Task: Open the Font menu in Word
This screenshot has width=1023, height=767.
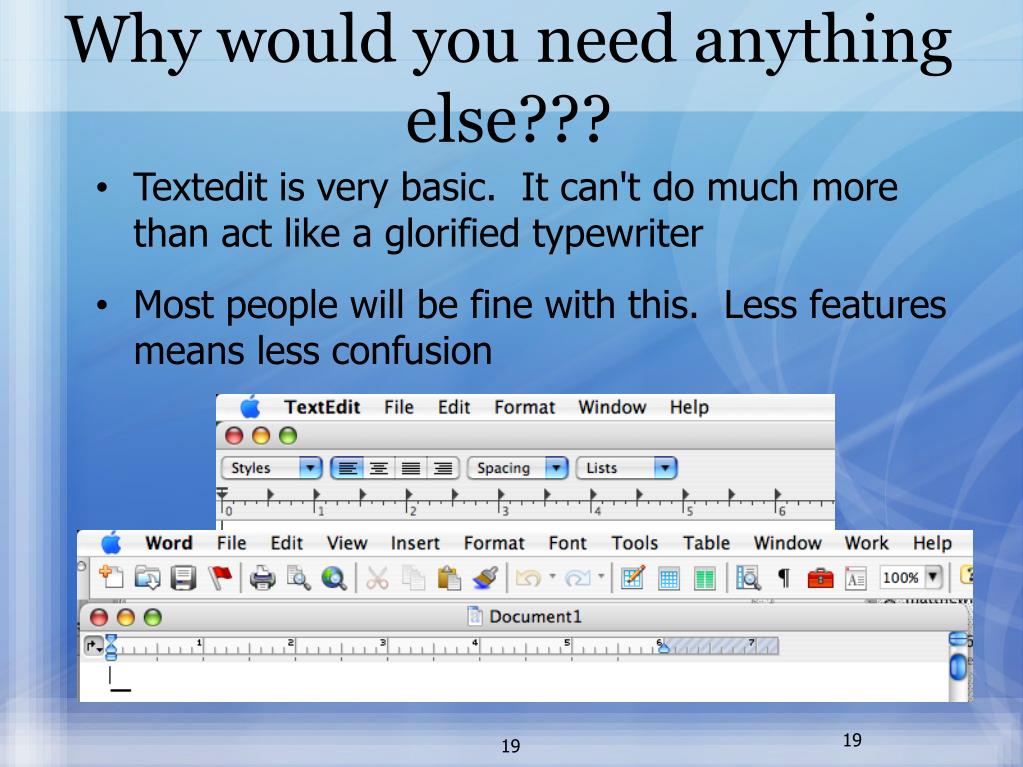Action: tap(568, 543)
